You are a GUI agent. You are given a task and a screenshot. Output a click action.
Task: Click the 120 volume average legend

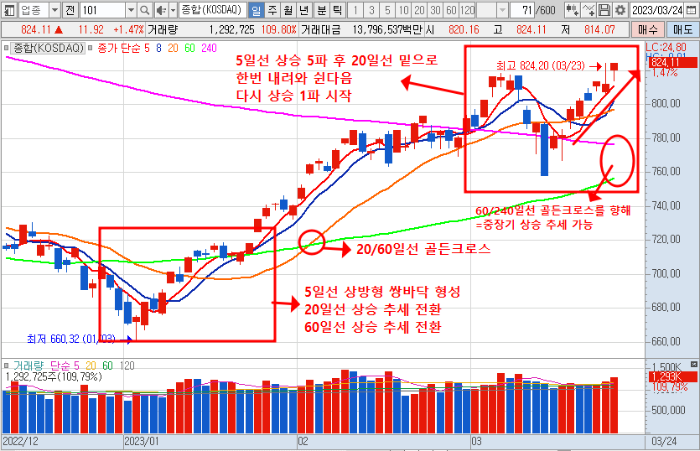[127, 366]
